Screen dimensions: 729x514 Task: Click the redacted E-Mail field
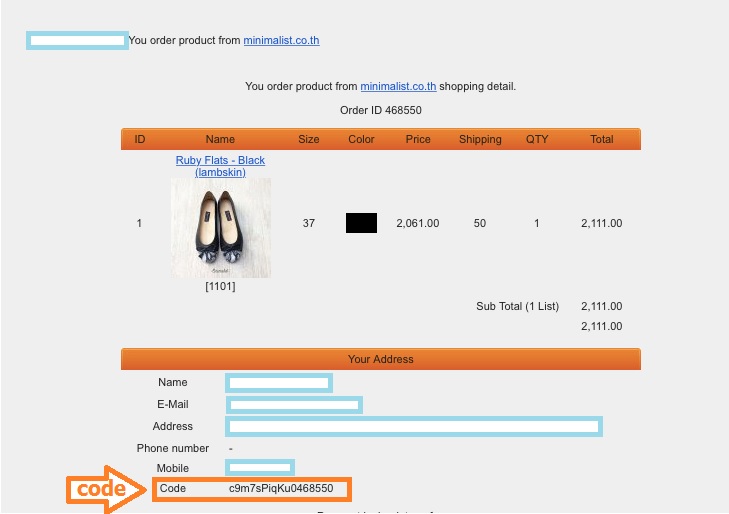[x=294, y=405]
